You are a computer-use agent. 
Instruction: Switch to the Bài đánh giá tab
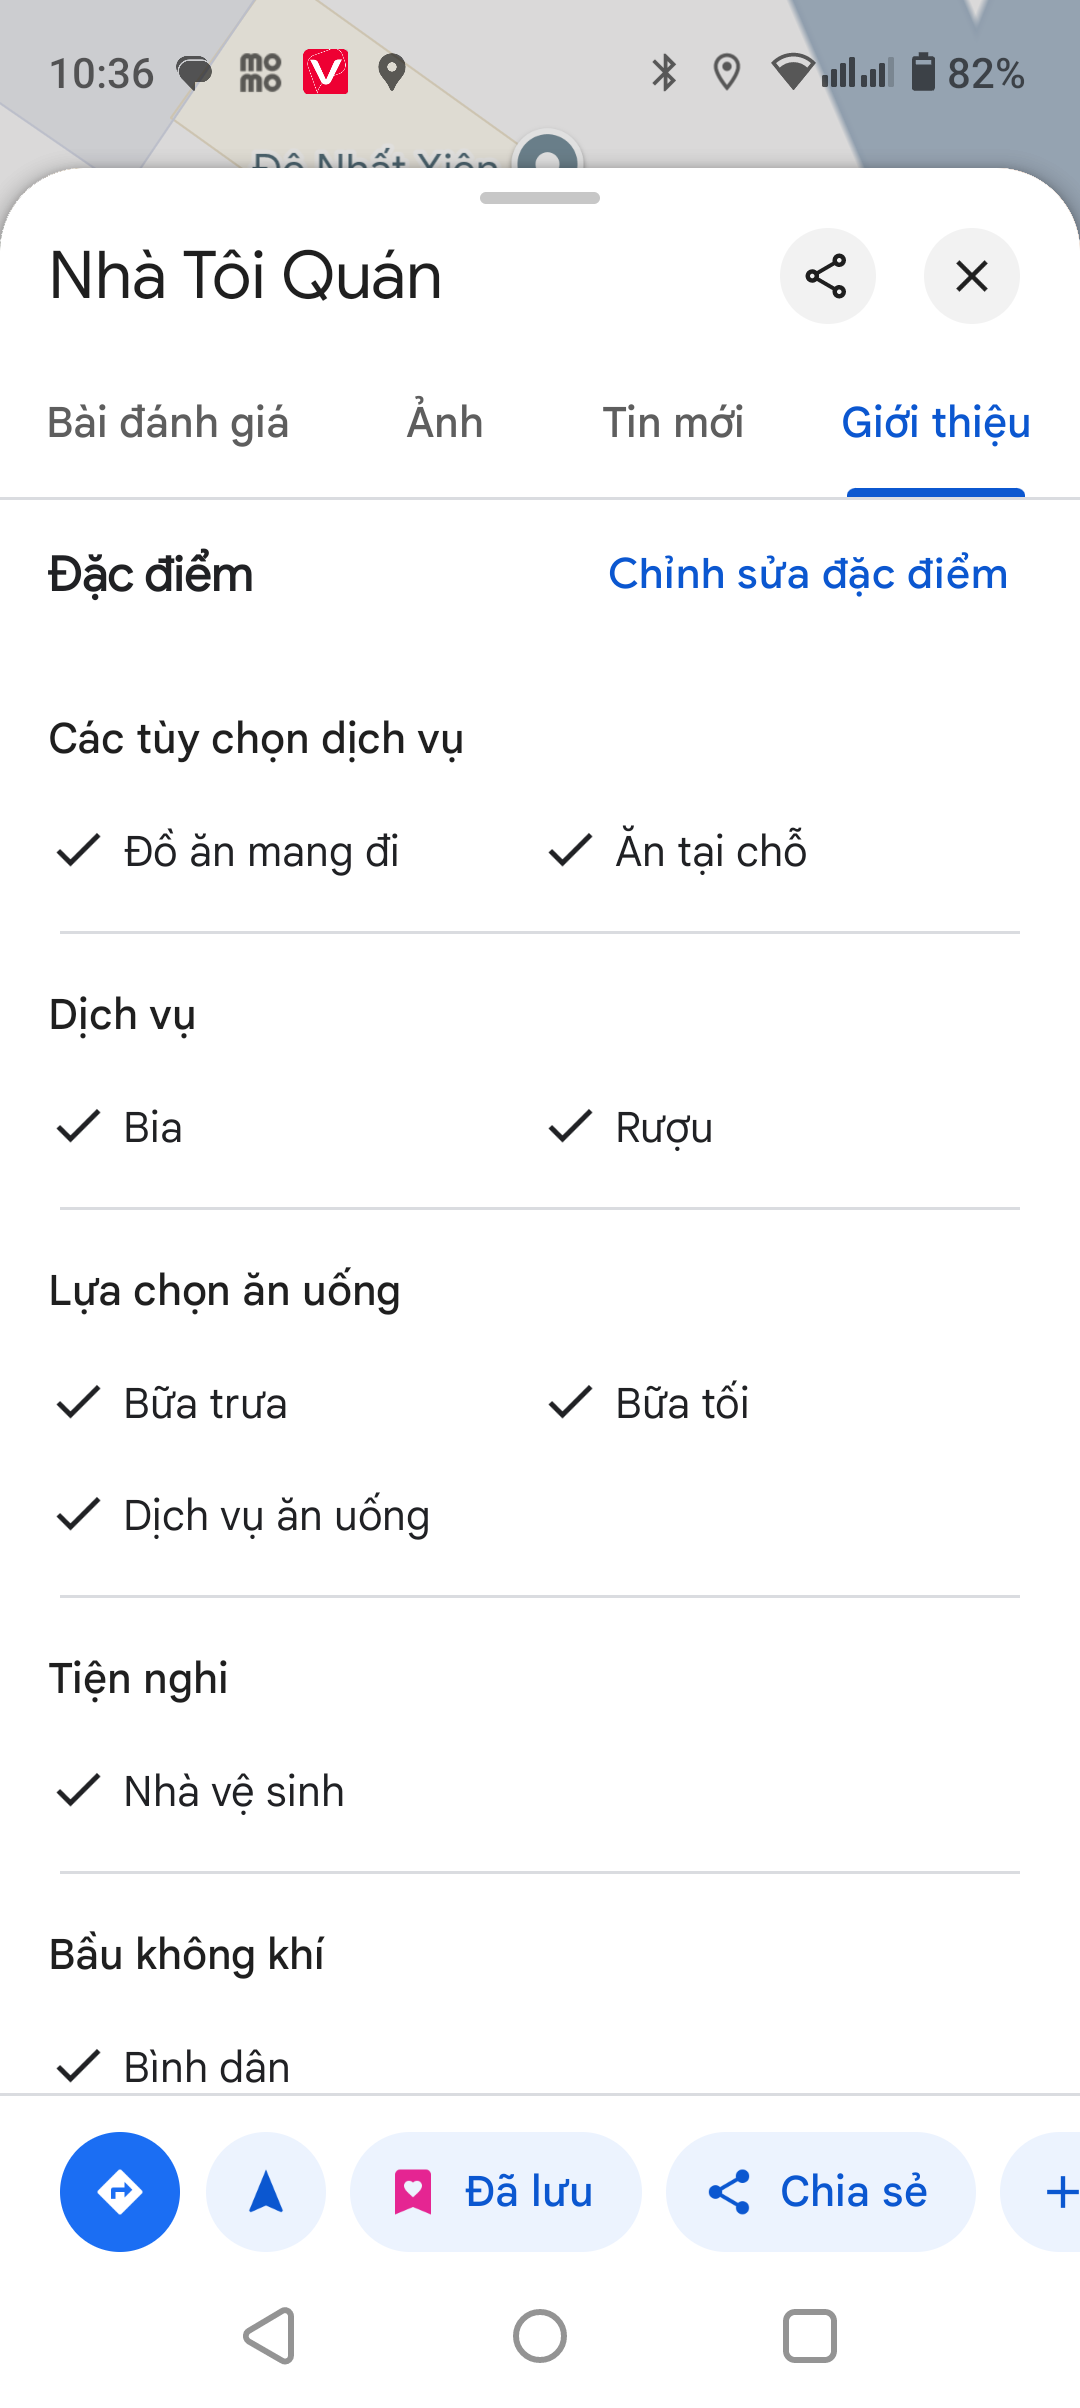tap(168, 423)
